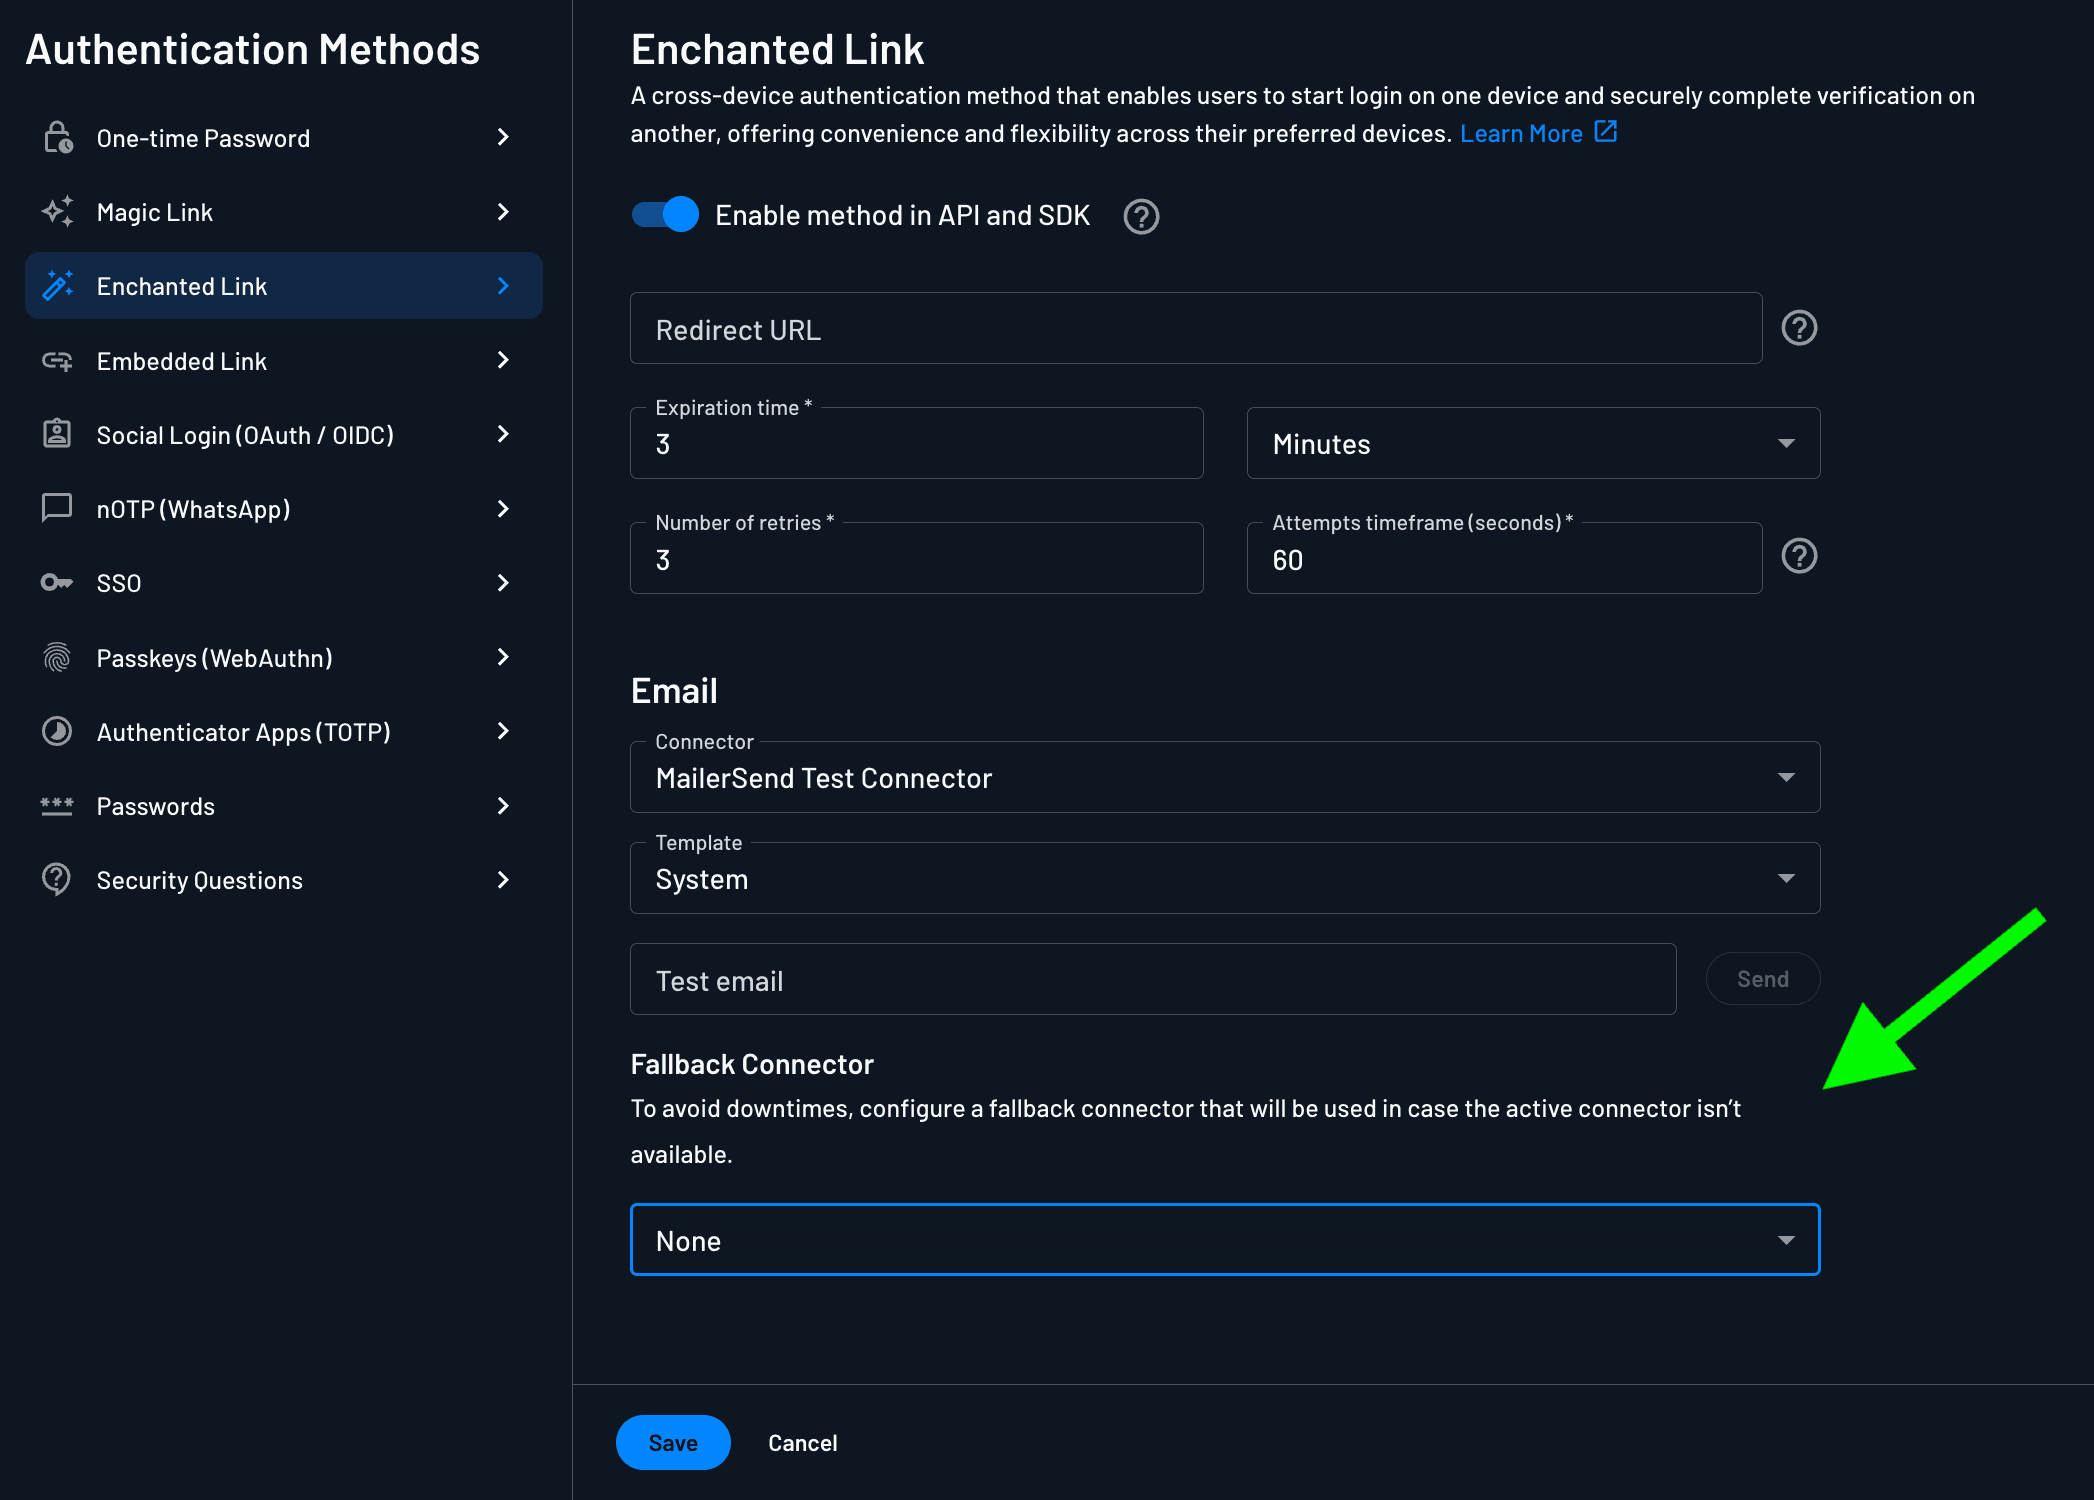
Task: Click help icon next to Attempts timeframe
Action: pyautogui.click(x=1799, y=556)
